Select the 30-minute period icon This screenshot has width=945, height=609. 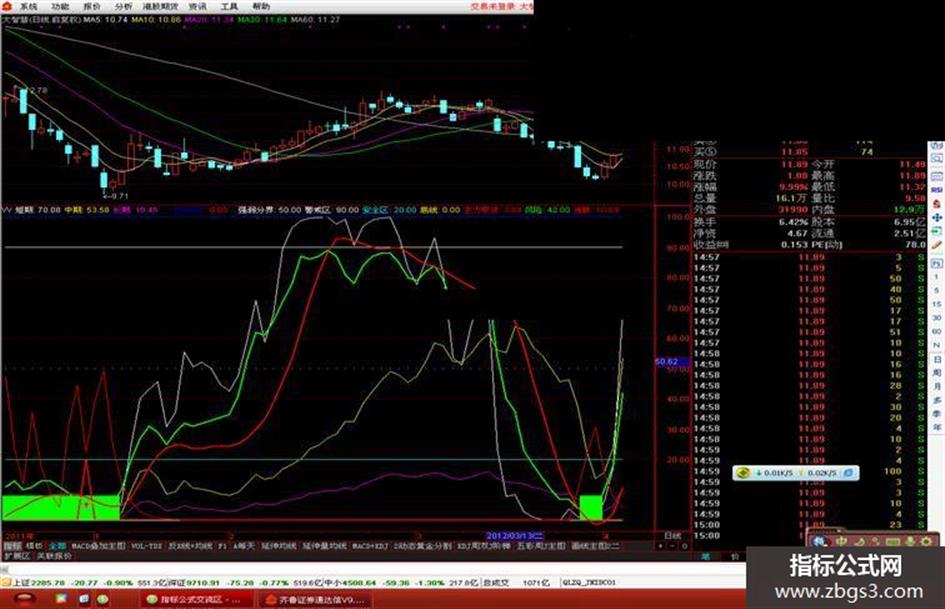click(x=937, y=318)
